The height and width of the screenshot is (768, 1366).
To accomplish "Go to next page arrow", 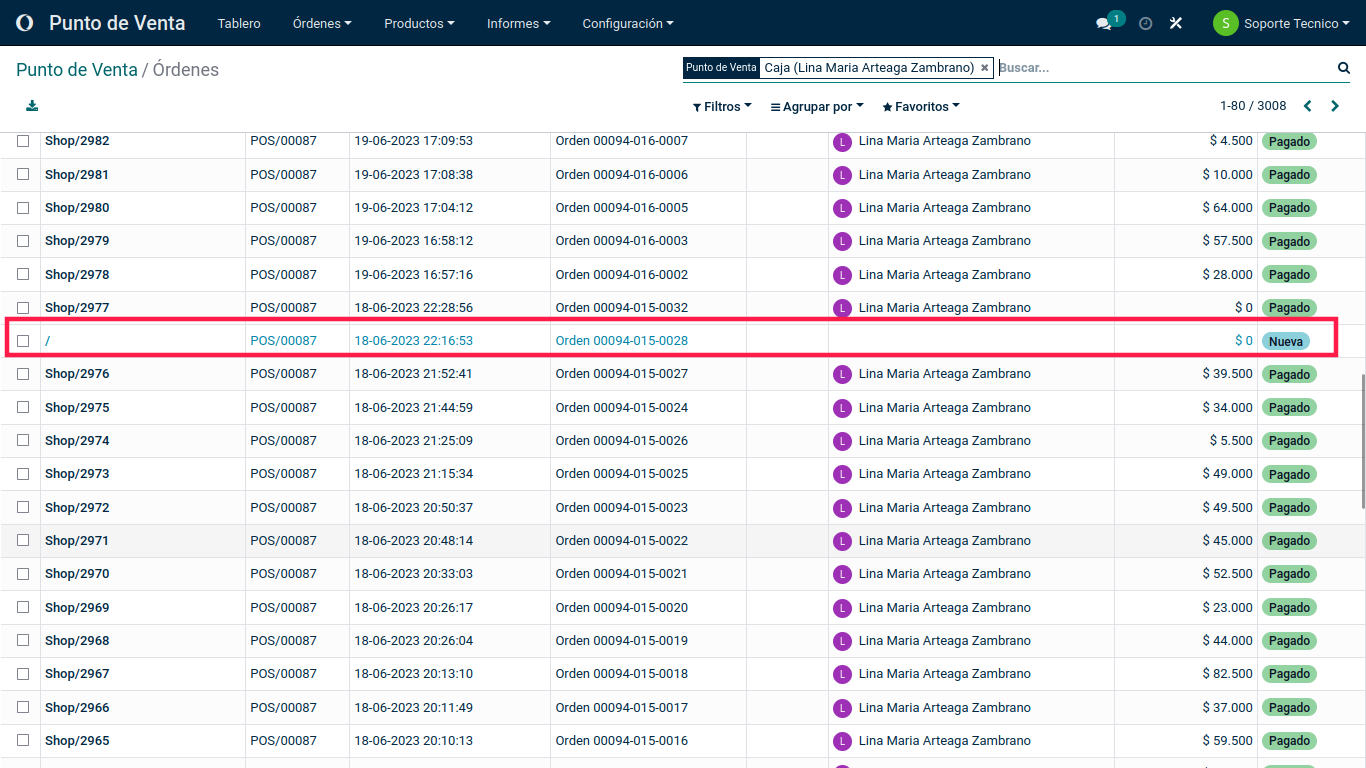I will [x=1335, y=106].
